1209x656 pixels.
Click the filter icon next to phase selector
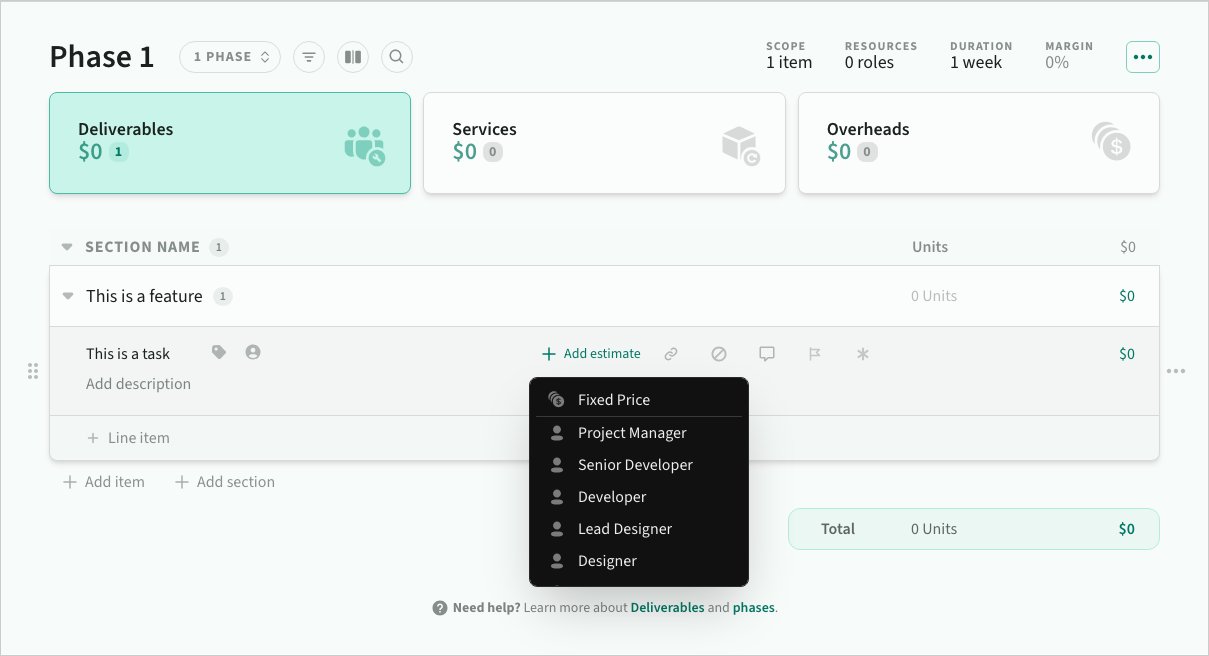coord(308,57)
